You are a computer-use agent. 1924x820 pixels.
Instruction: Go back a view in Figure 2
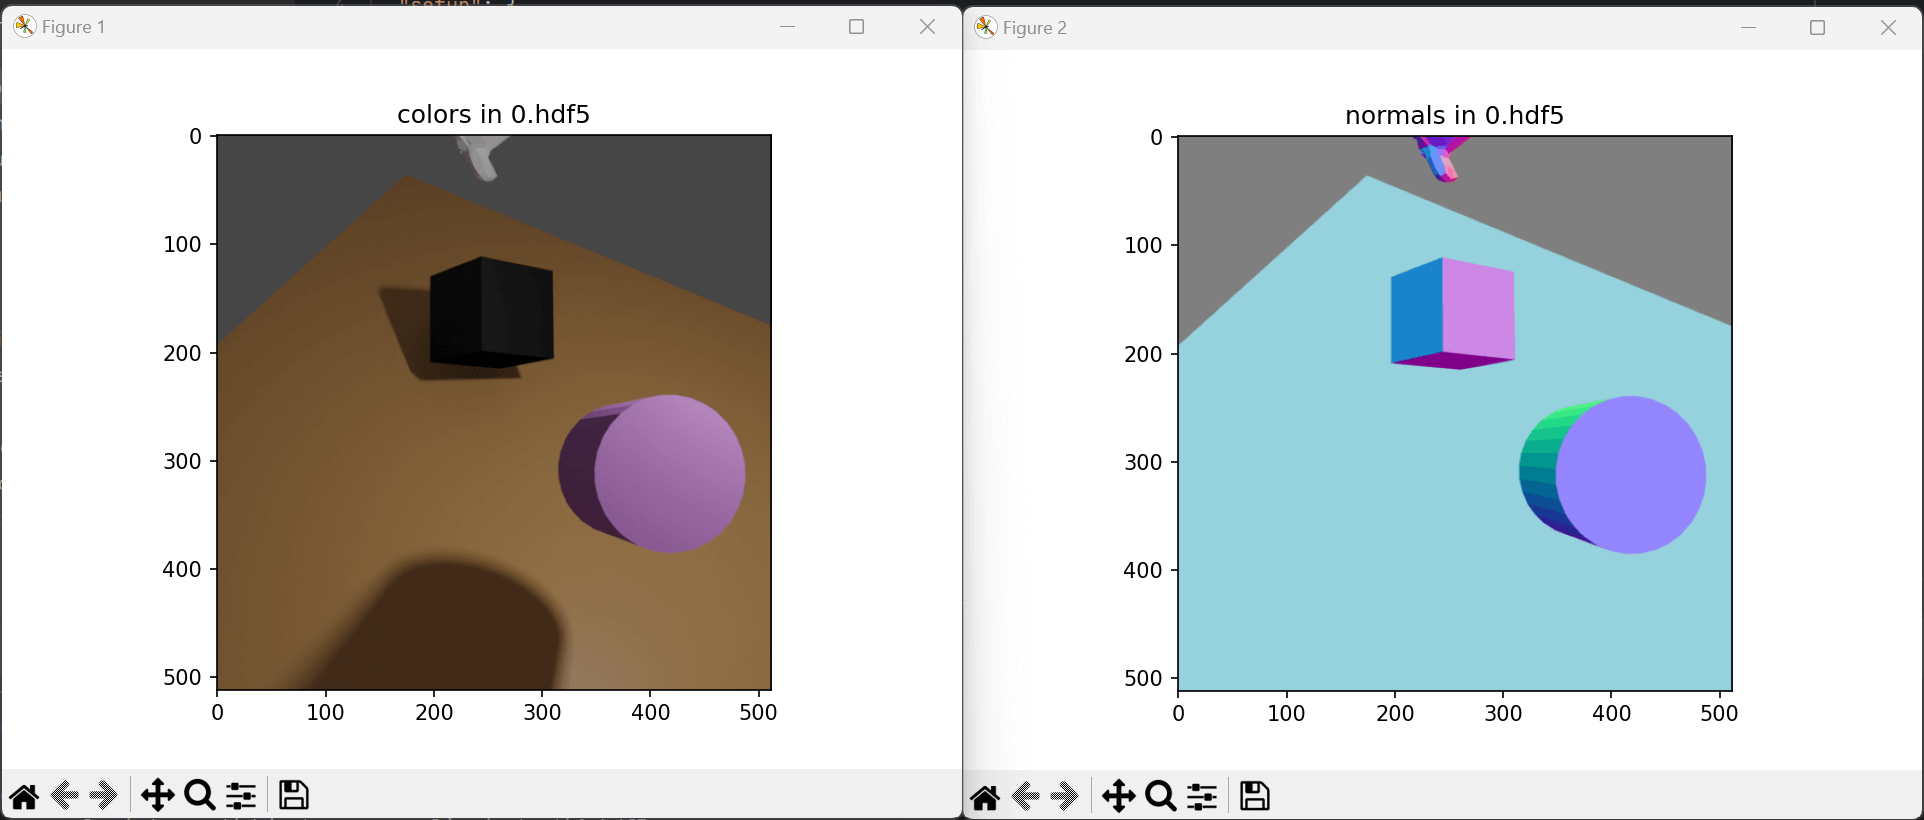click(1026, 797)
